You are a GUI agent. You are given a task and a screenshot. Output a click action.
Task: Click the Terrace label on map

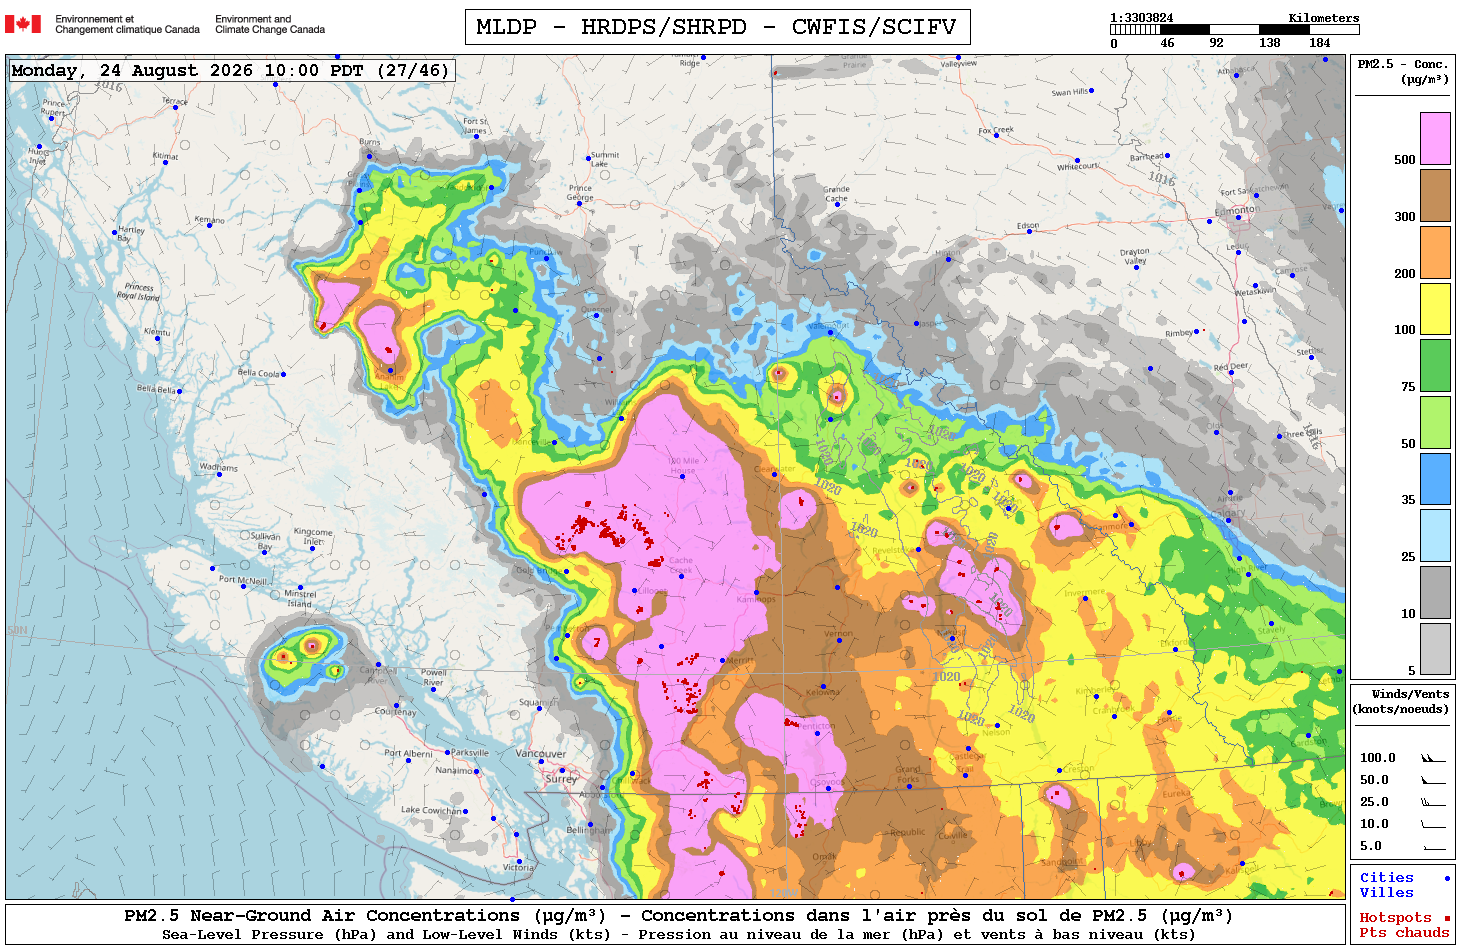click(175, 101)
